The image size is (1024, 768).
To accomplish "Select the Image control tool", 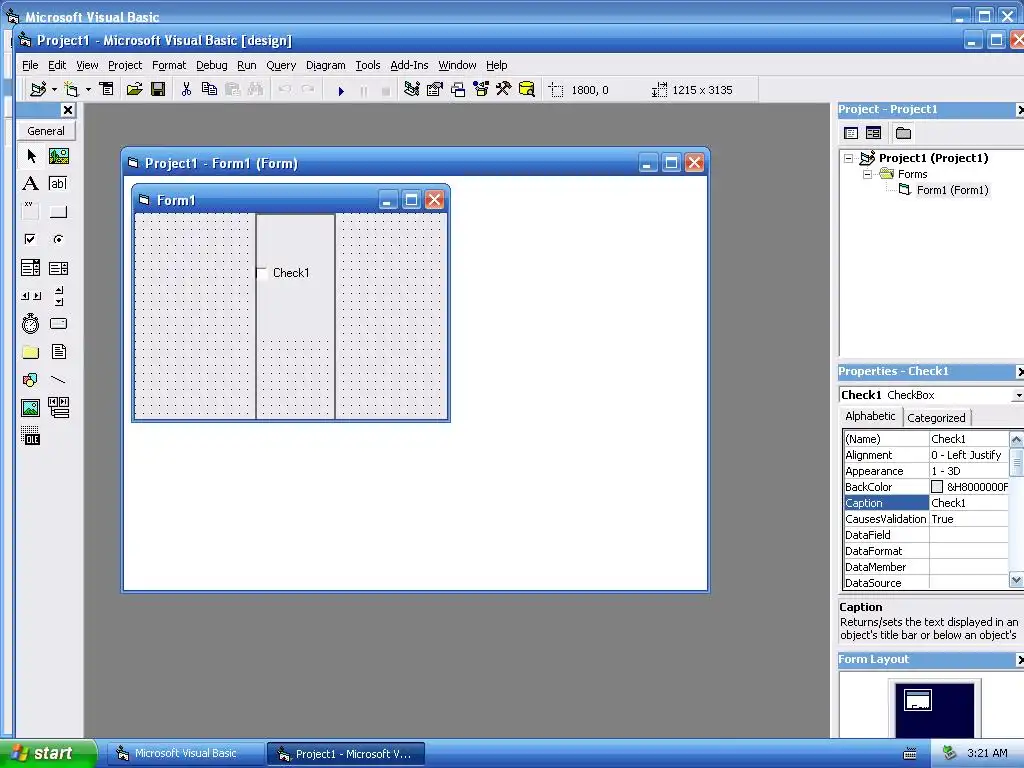I will click(x=31, y=408).
